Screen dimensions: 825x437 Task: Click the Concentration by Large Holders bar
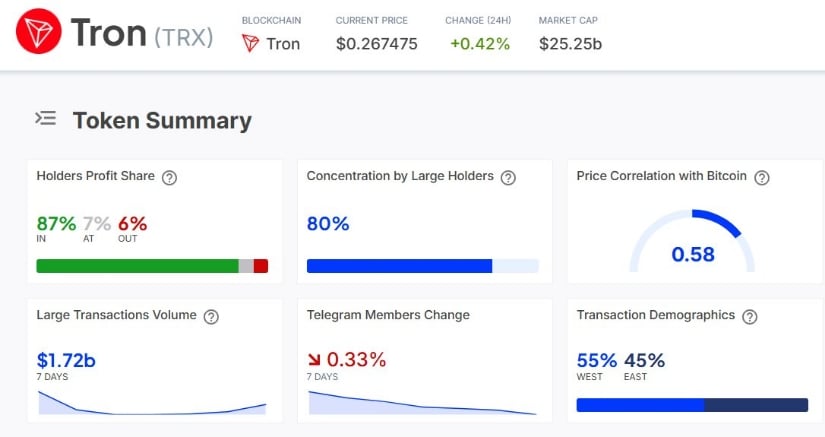[x=422, y=266]
